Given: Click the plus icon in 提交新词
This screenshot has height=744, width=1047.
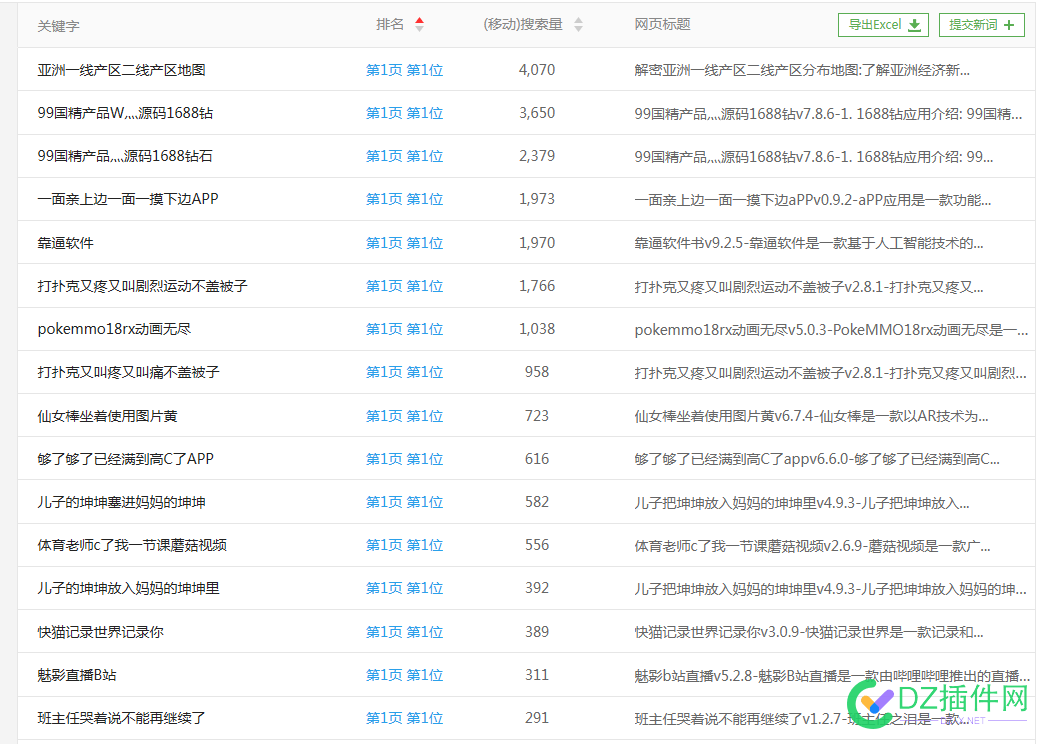Looking at the screenshot, I should (1009, 25).
